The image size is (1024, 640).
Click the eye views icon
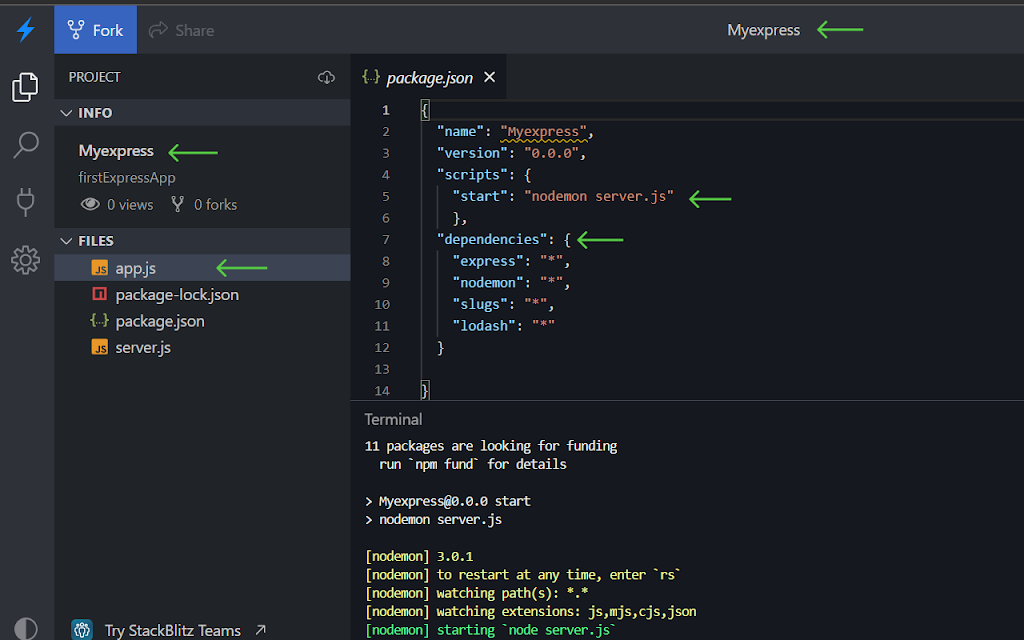coord(90,204)
